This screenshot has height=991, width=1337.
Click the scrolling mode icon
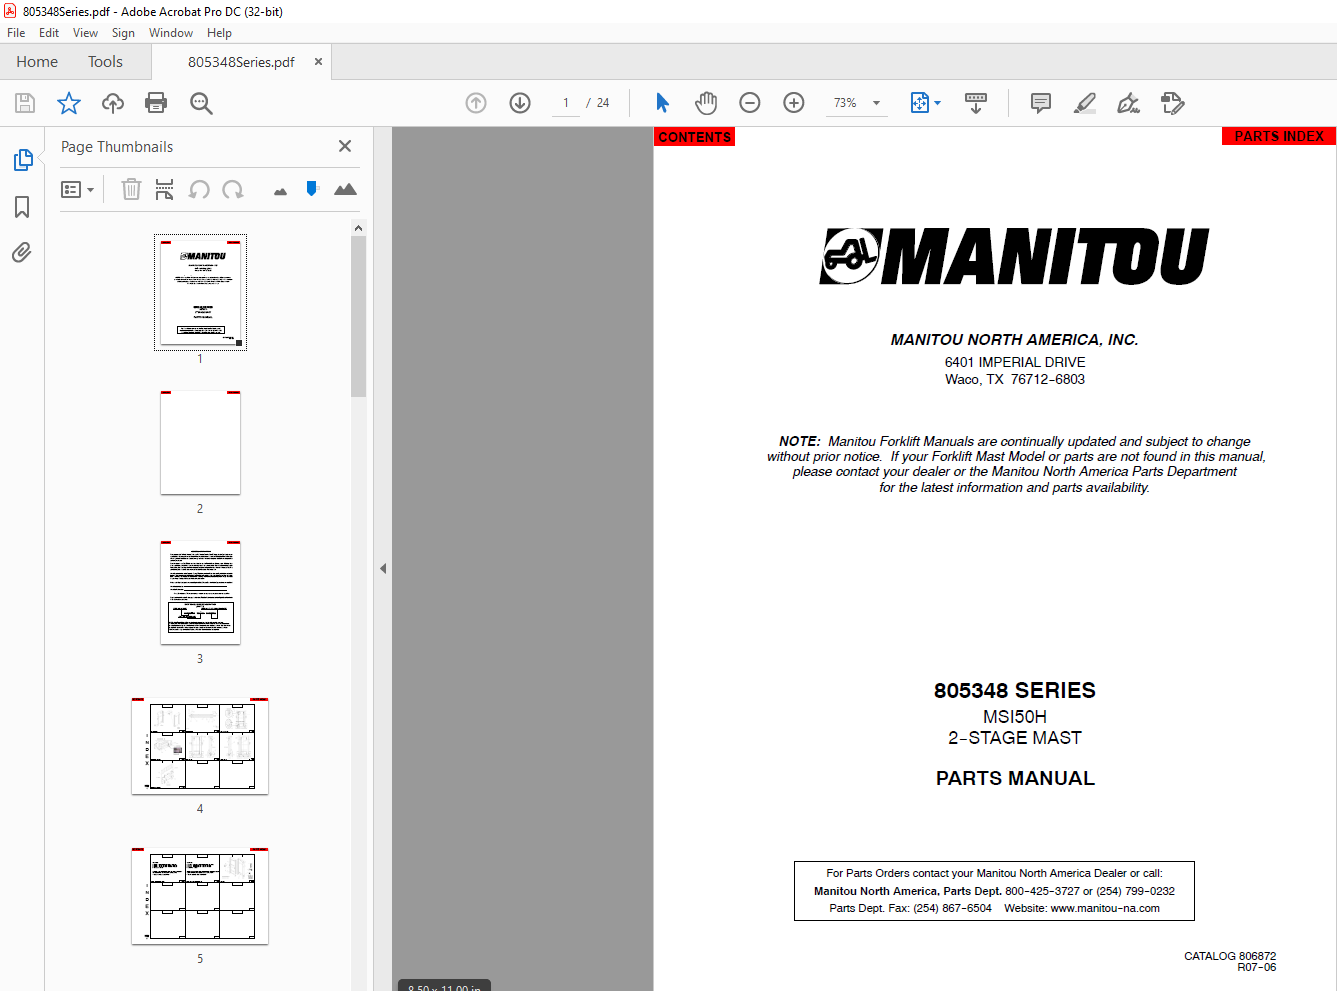coord(976,103)
